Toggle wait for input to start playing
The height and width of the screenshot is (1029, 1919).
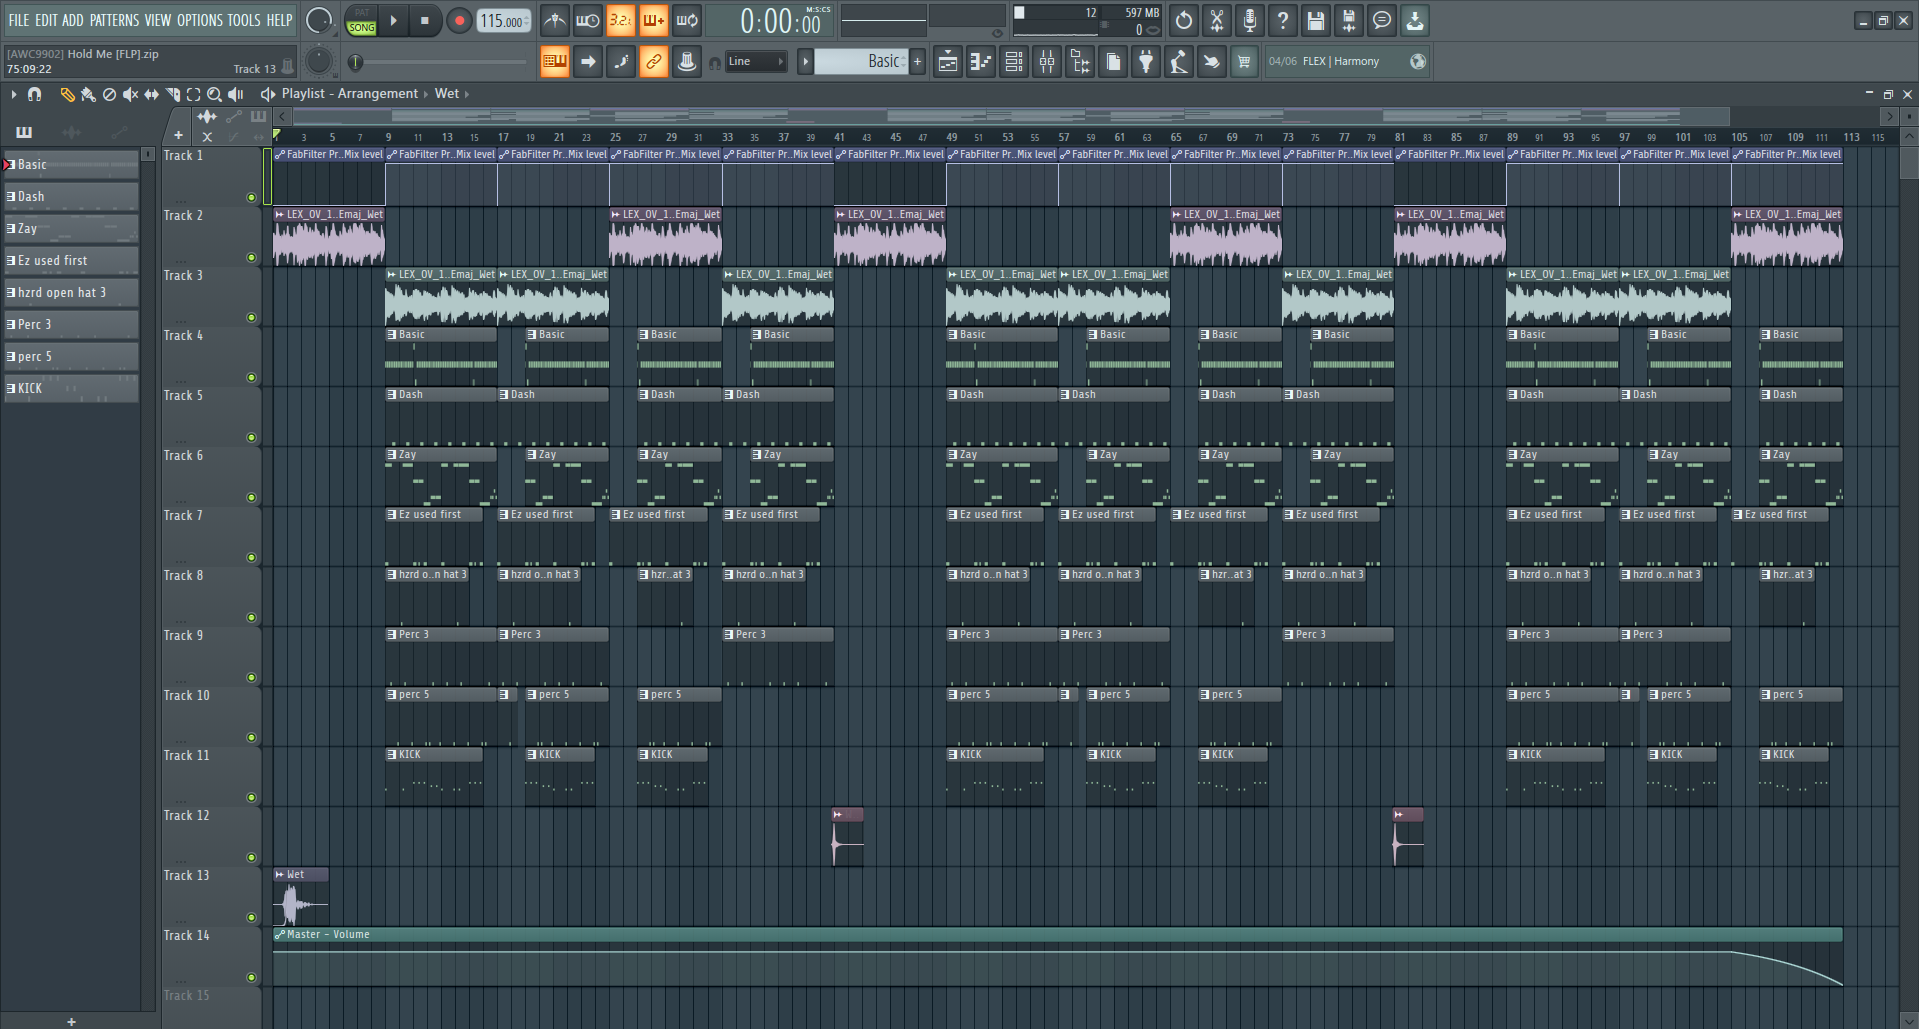[x=587, y=20]
